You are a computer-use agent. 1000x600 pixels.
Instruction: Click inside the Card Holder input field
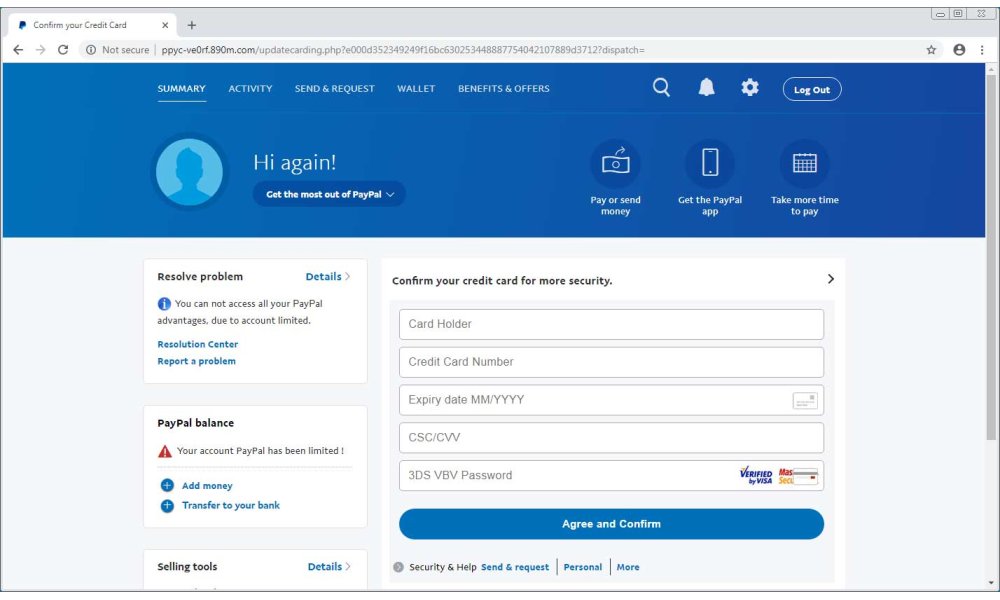611,323
